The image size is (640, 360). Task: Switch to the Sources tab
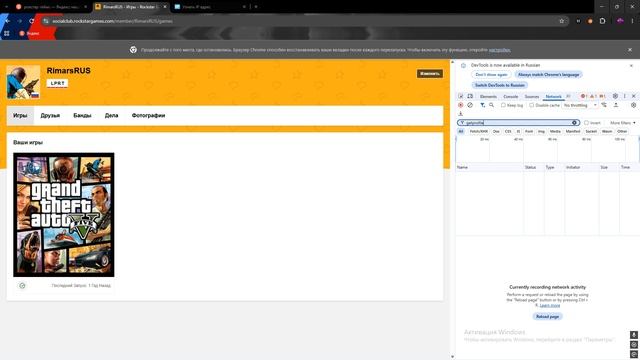(x=531, y=97)
